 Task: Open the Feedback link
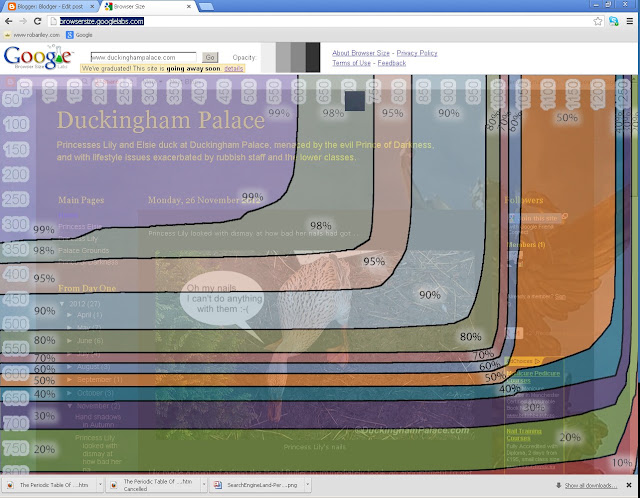pos(391,63)
